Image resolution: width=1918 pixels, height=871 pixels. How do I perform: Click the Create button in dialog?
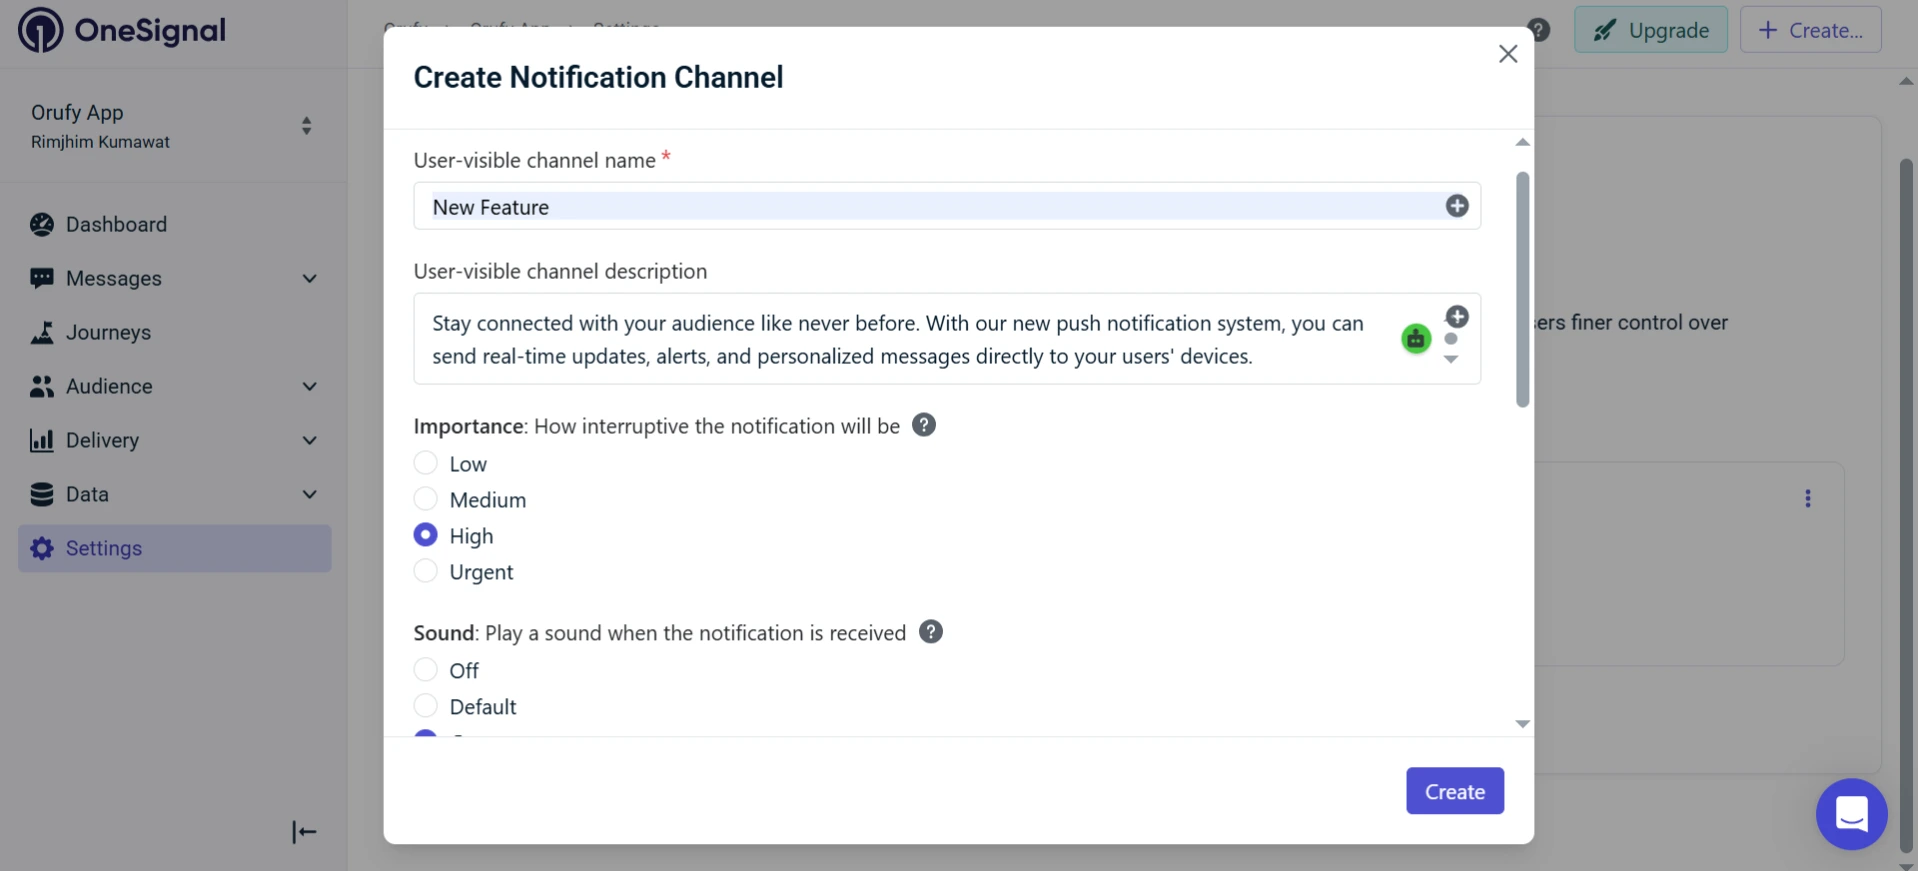click(1455, 791)
